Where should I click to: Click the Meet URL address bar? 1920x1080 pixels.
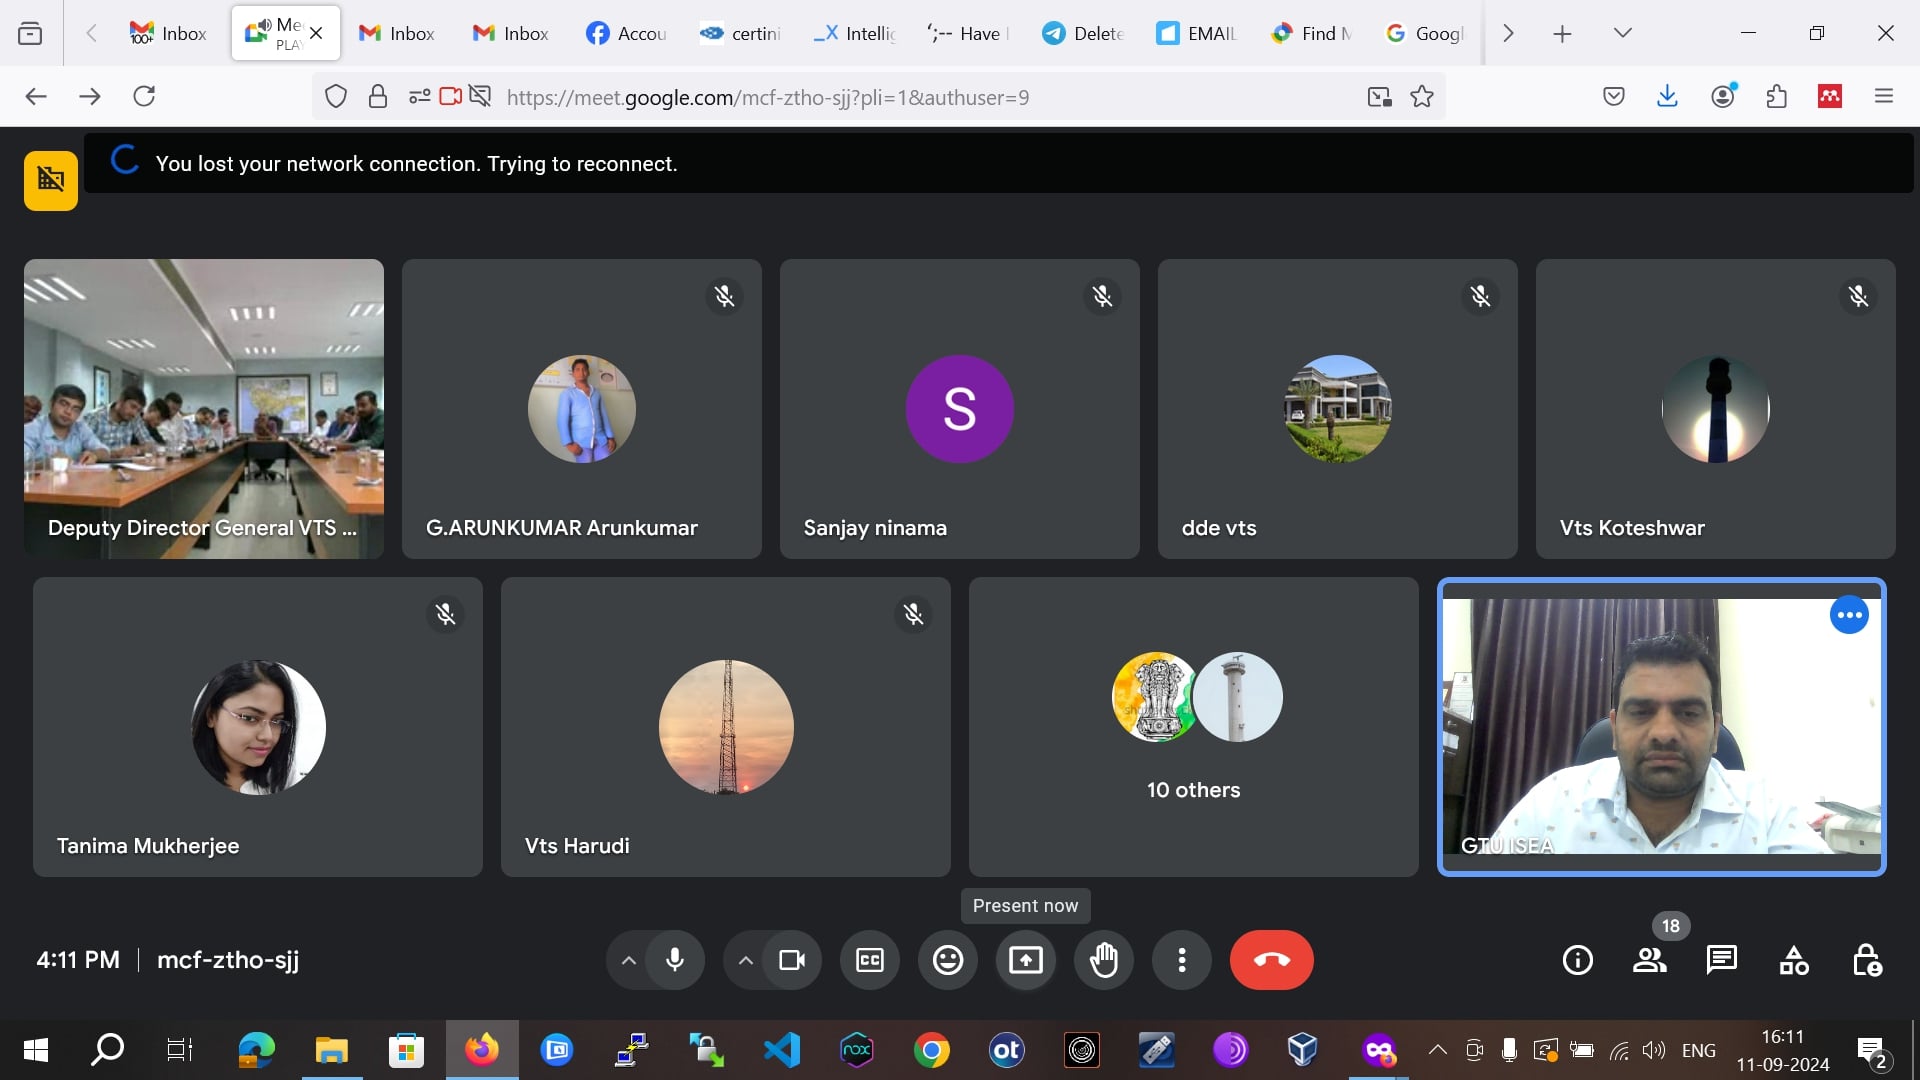[x=767, y=97]
